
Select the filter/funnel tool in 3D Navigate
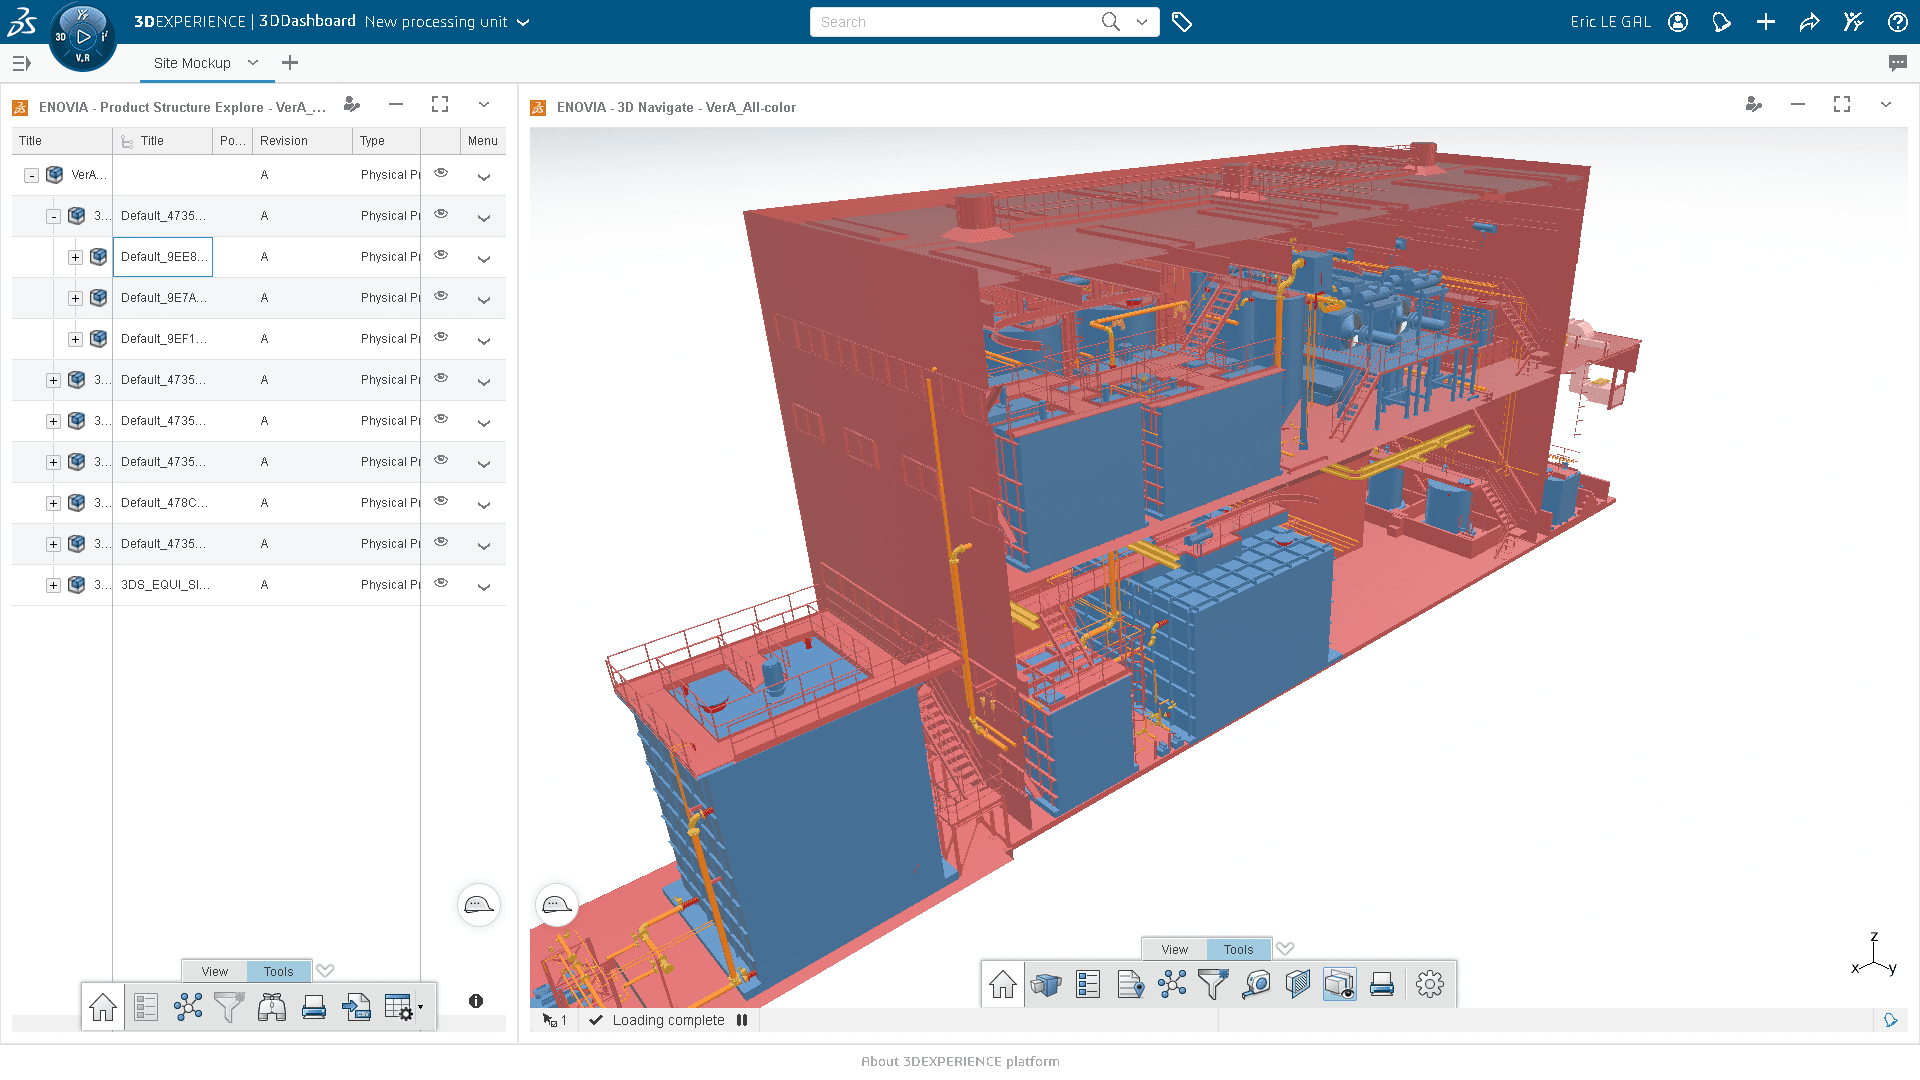click(1213, 984)
